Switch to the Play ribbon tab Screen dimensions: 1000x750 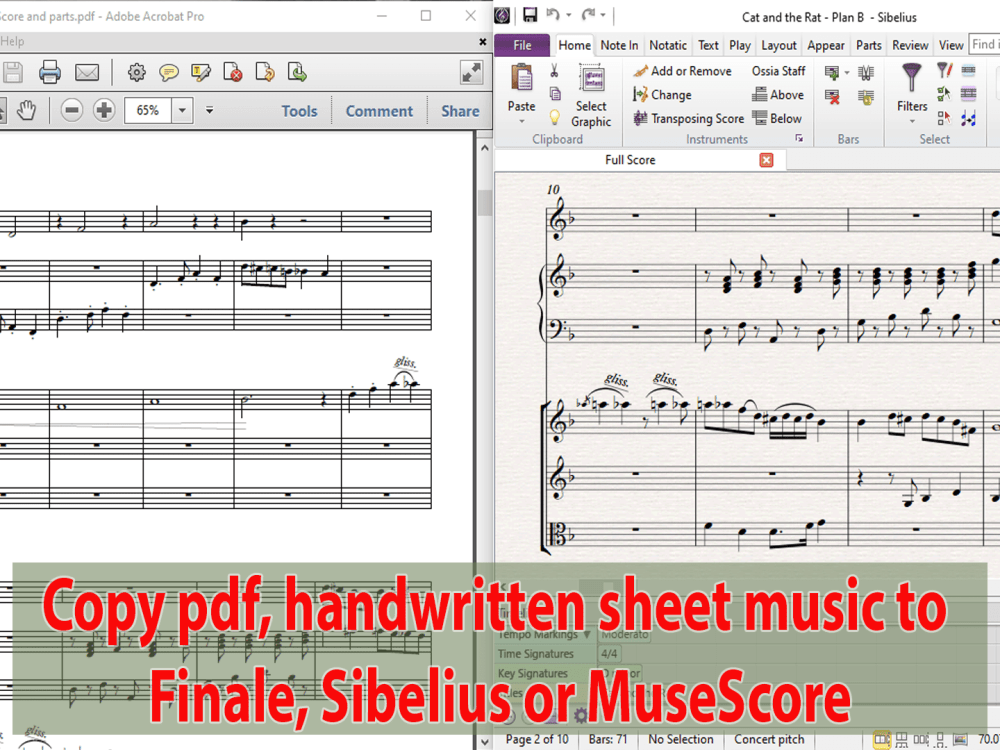pos(740,45)
